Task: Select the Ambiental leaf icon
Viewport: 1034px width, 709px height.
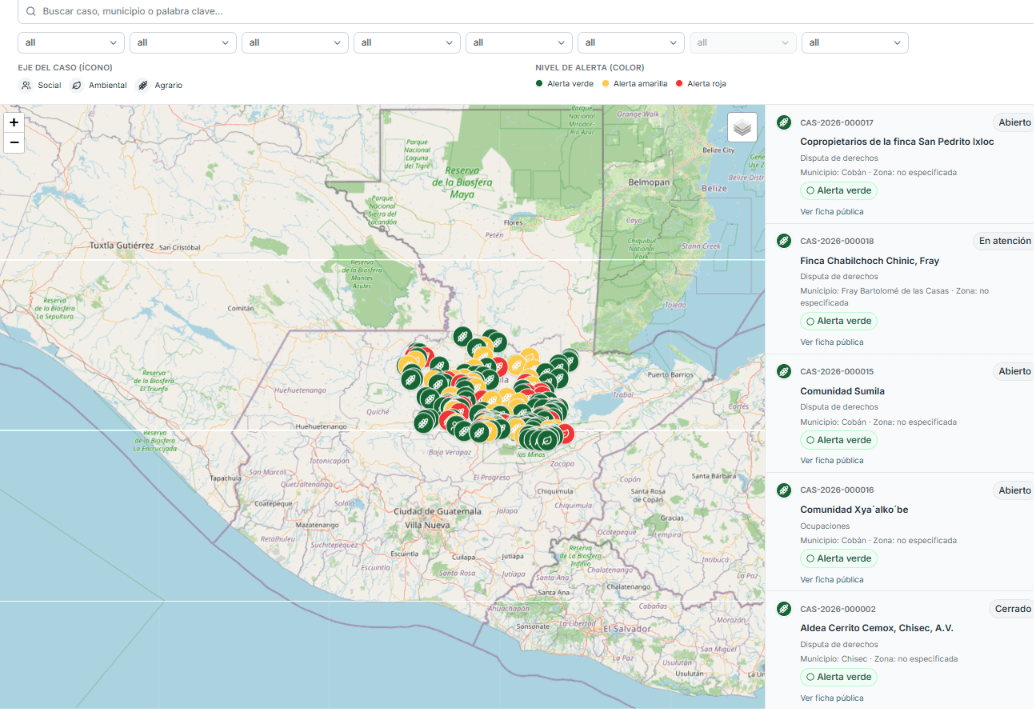Action: click(77, 85)
